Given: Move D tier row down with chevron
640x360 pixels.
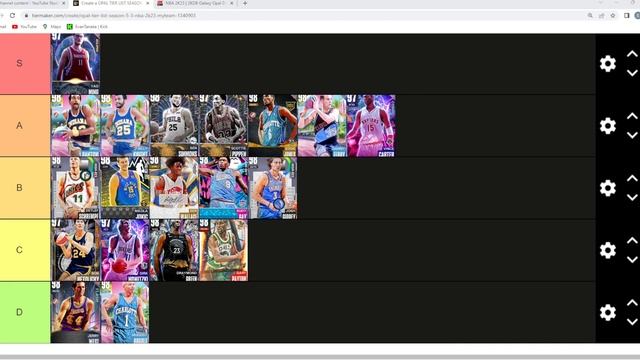Looking at the screenshot, I should point(632,322).
